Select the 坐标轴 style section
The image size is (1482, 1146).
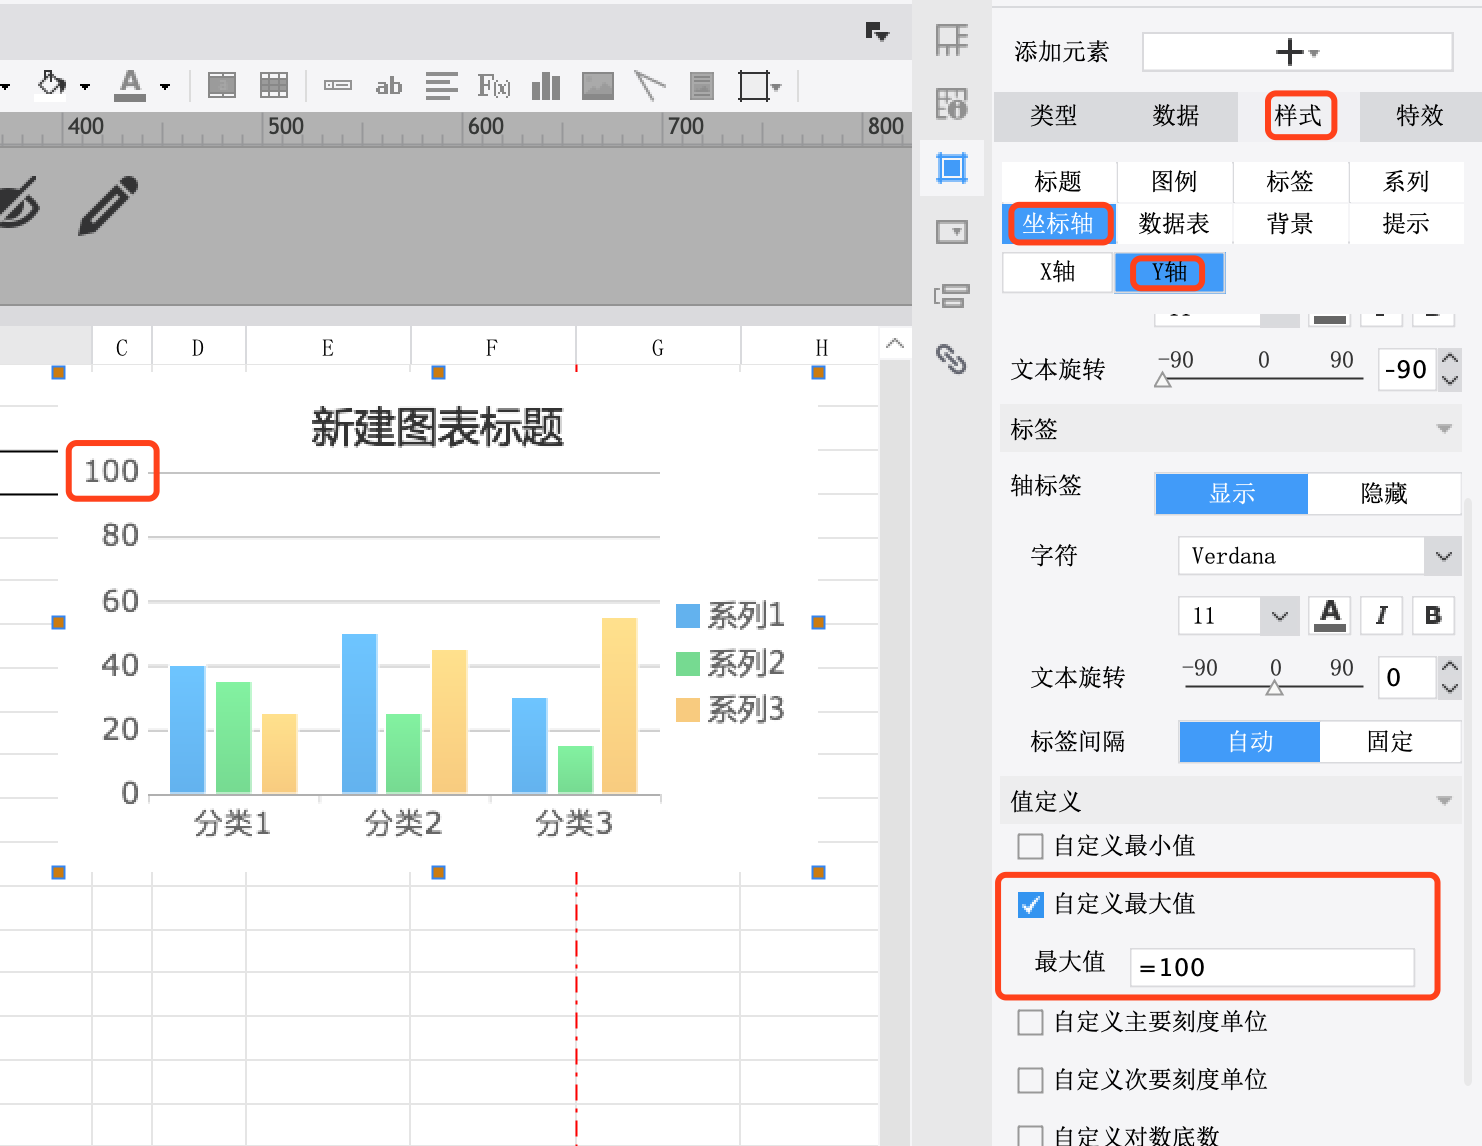pyautogui.click(x=1058, y=223)
